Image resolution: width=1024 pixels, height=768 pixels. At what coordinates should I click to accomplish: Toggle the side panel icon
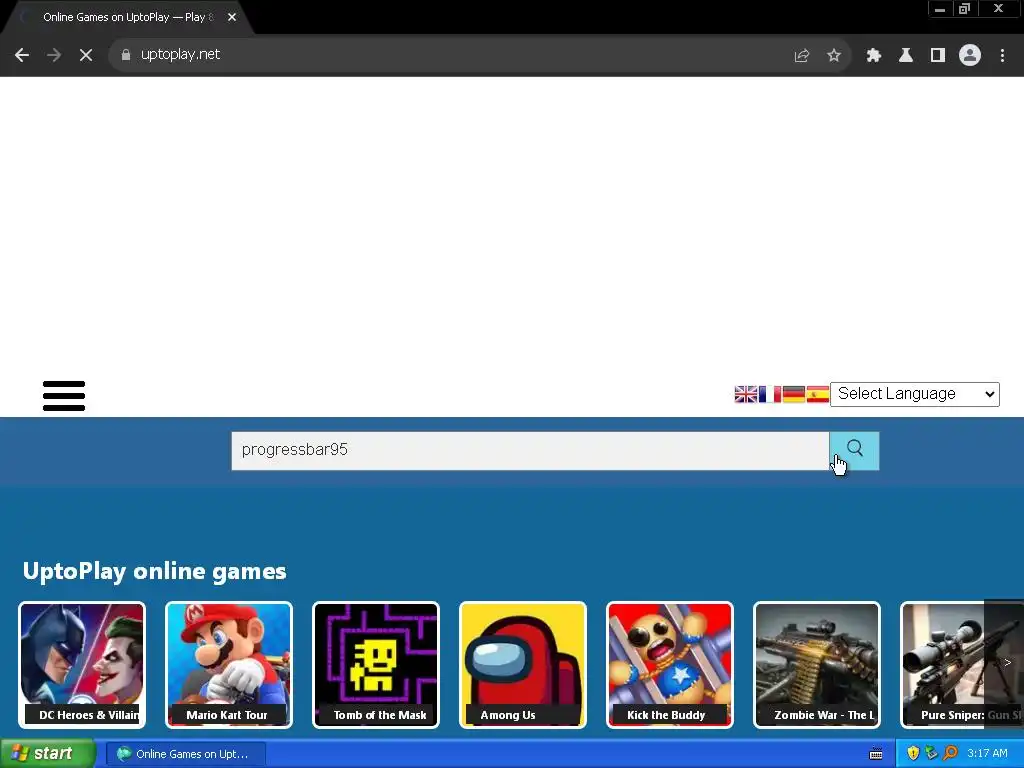tap(938, 56)
